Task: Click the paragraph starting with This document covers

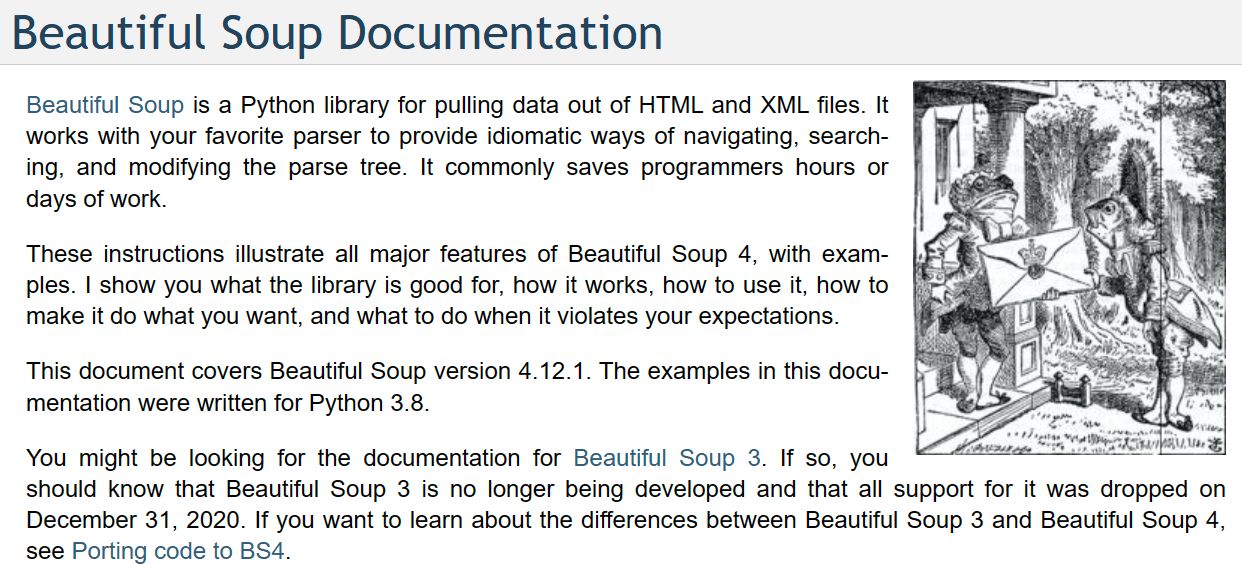Action: pos(457,387)
